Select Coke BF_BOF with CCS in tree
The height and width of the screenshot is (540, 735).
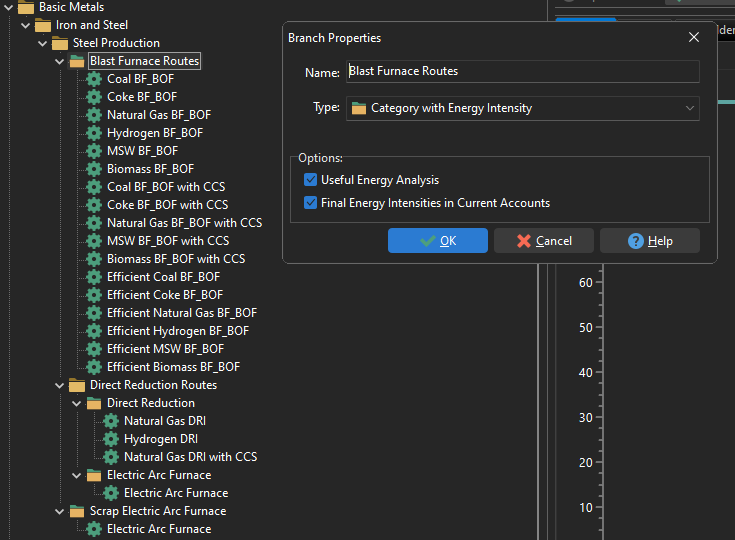(x=167, y=205)
